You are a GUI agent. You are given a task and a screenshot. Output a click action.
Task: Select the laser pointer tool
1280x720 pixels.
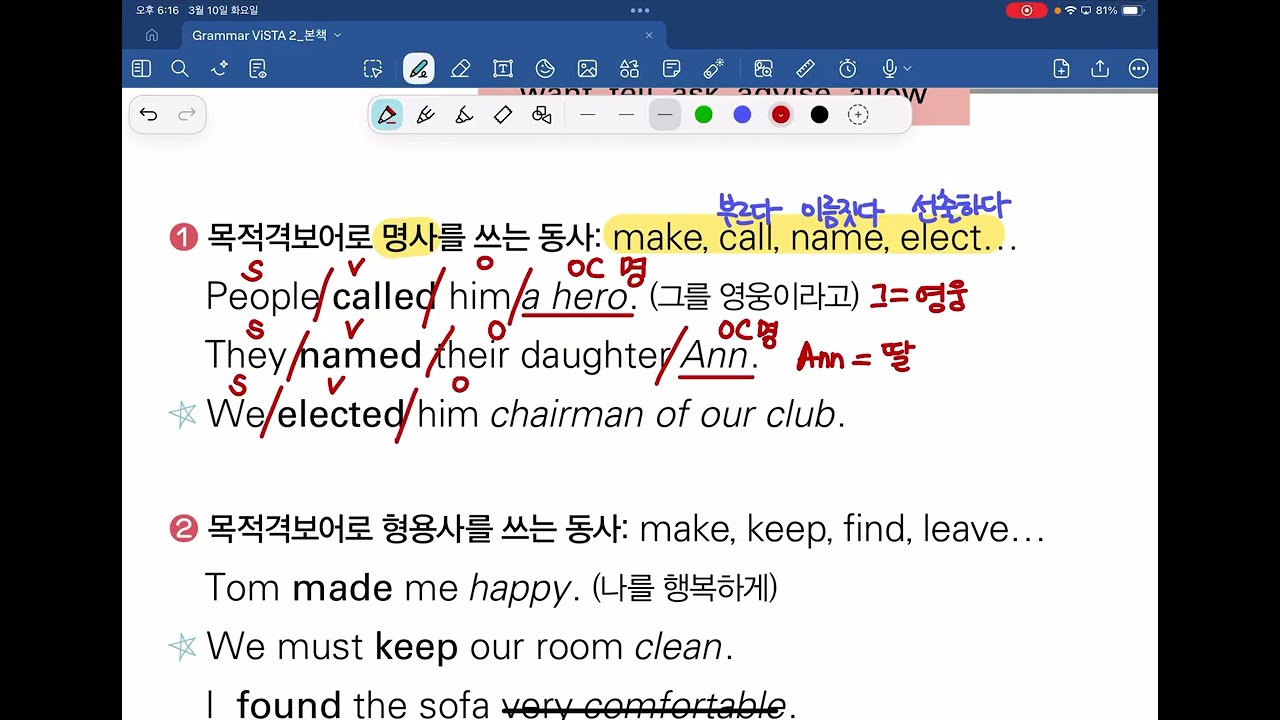pyautogui.click(x=714, y=69)
